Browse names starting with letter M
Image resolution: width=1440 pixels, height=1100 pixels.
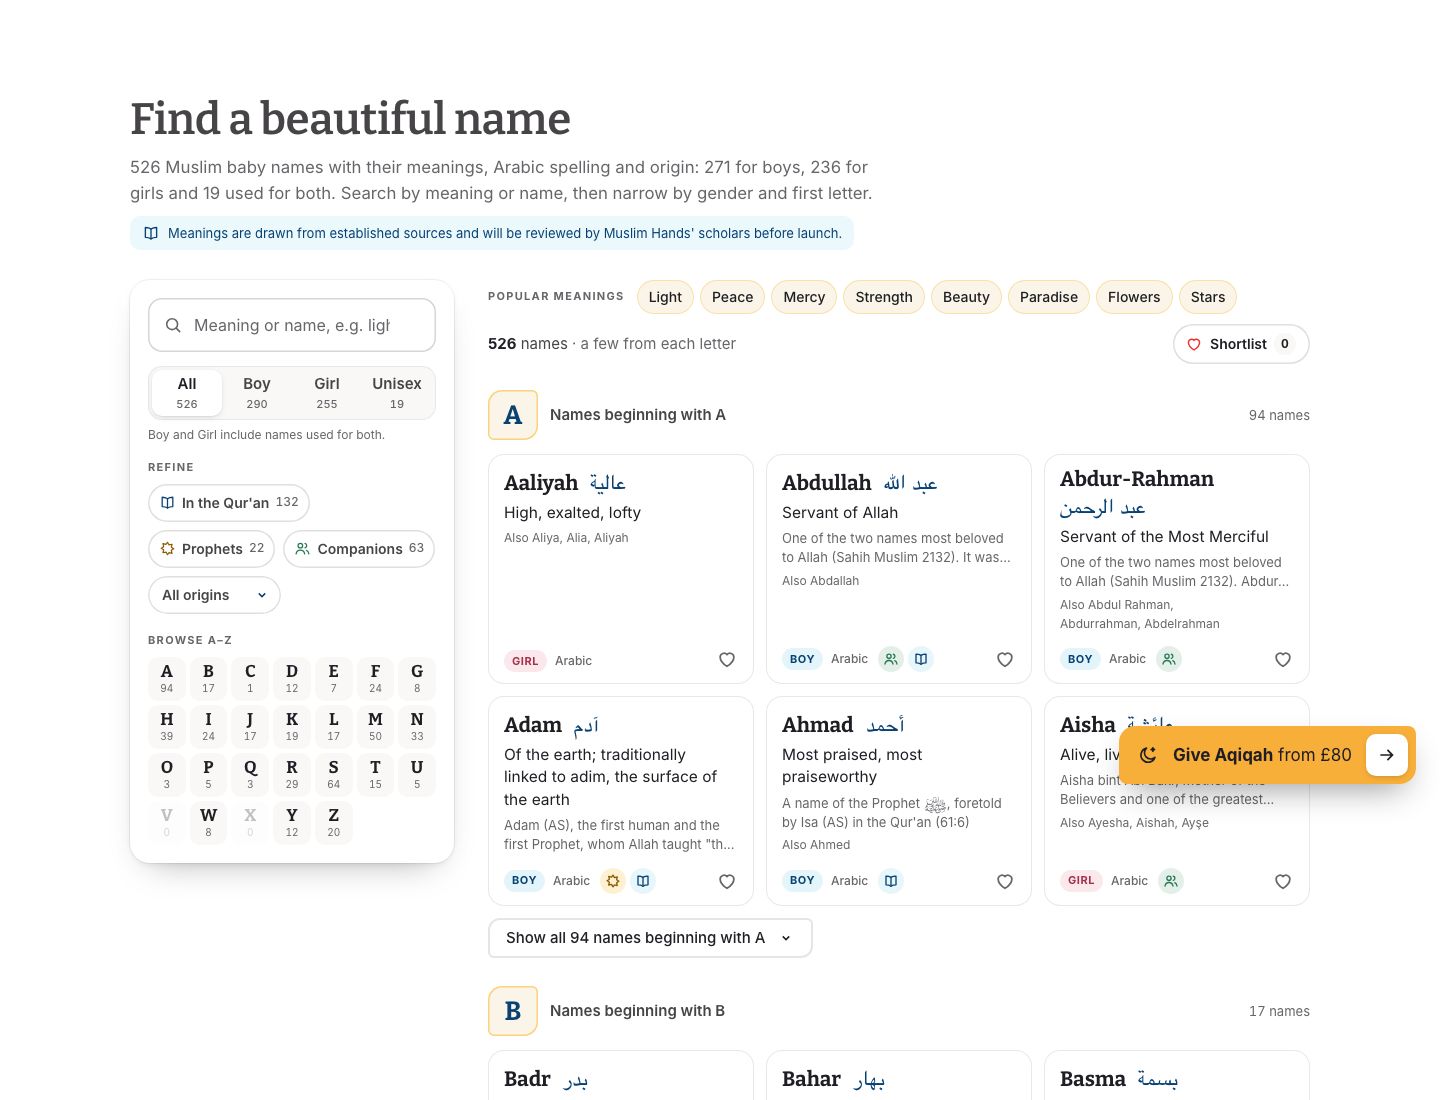click(375, 726)
